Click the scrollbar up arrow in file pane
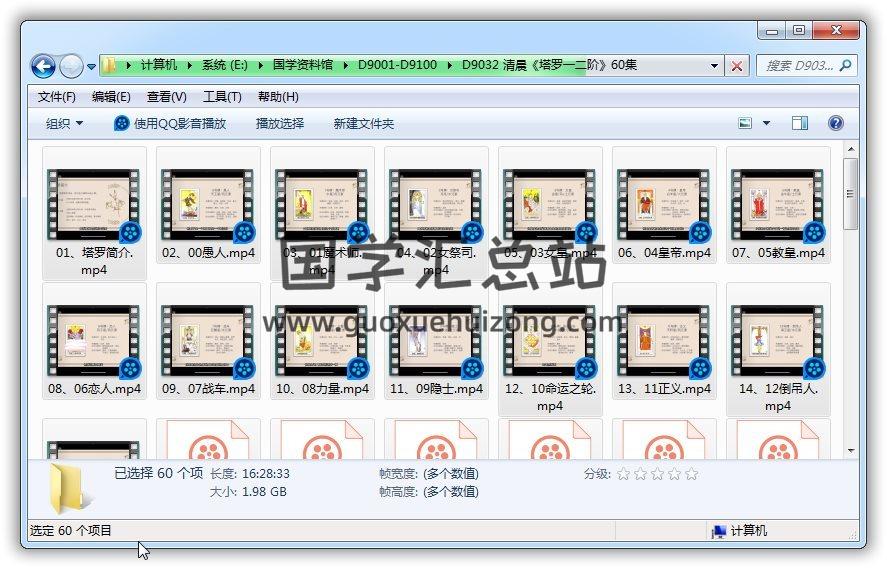This screenshot has width=887, height=573. coord(851,149)
